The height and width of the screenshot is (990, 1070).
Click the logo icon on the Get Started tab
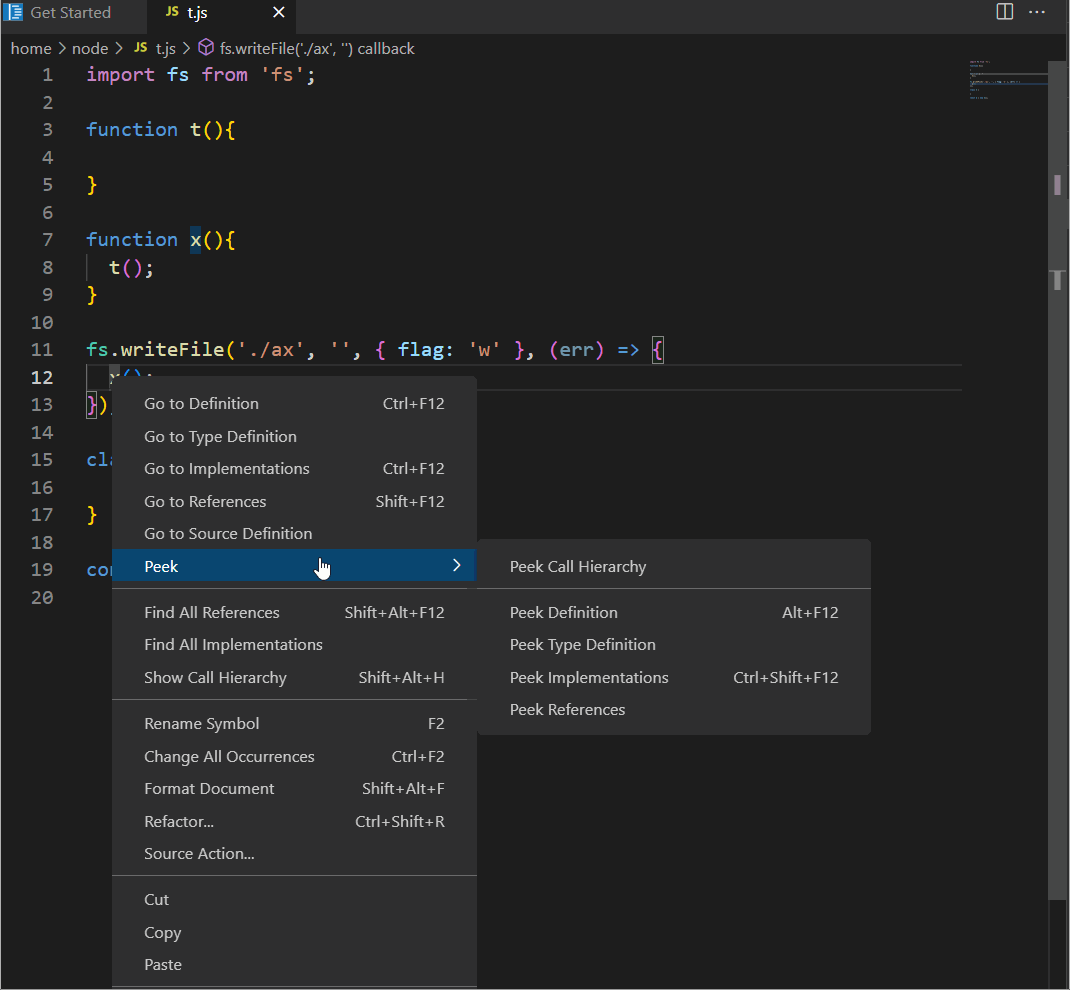[x=14, y=12]
